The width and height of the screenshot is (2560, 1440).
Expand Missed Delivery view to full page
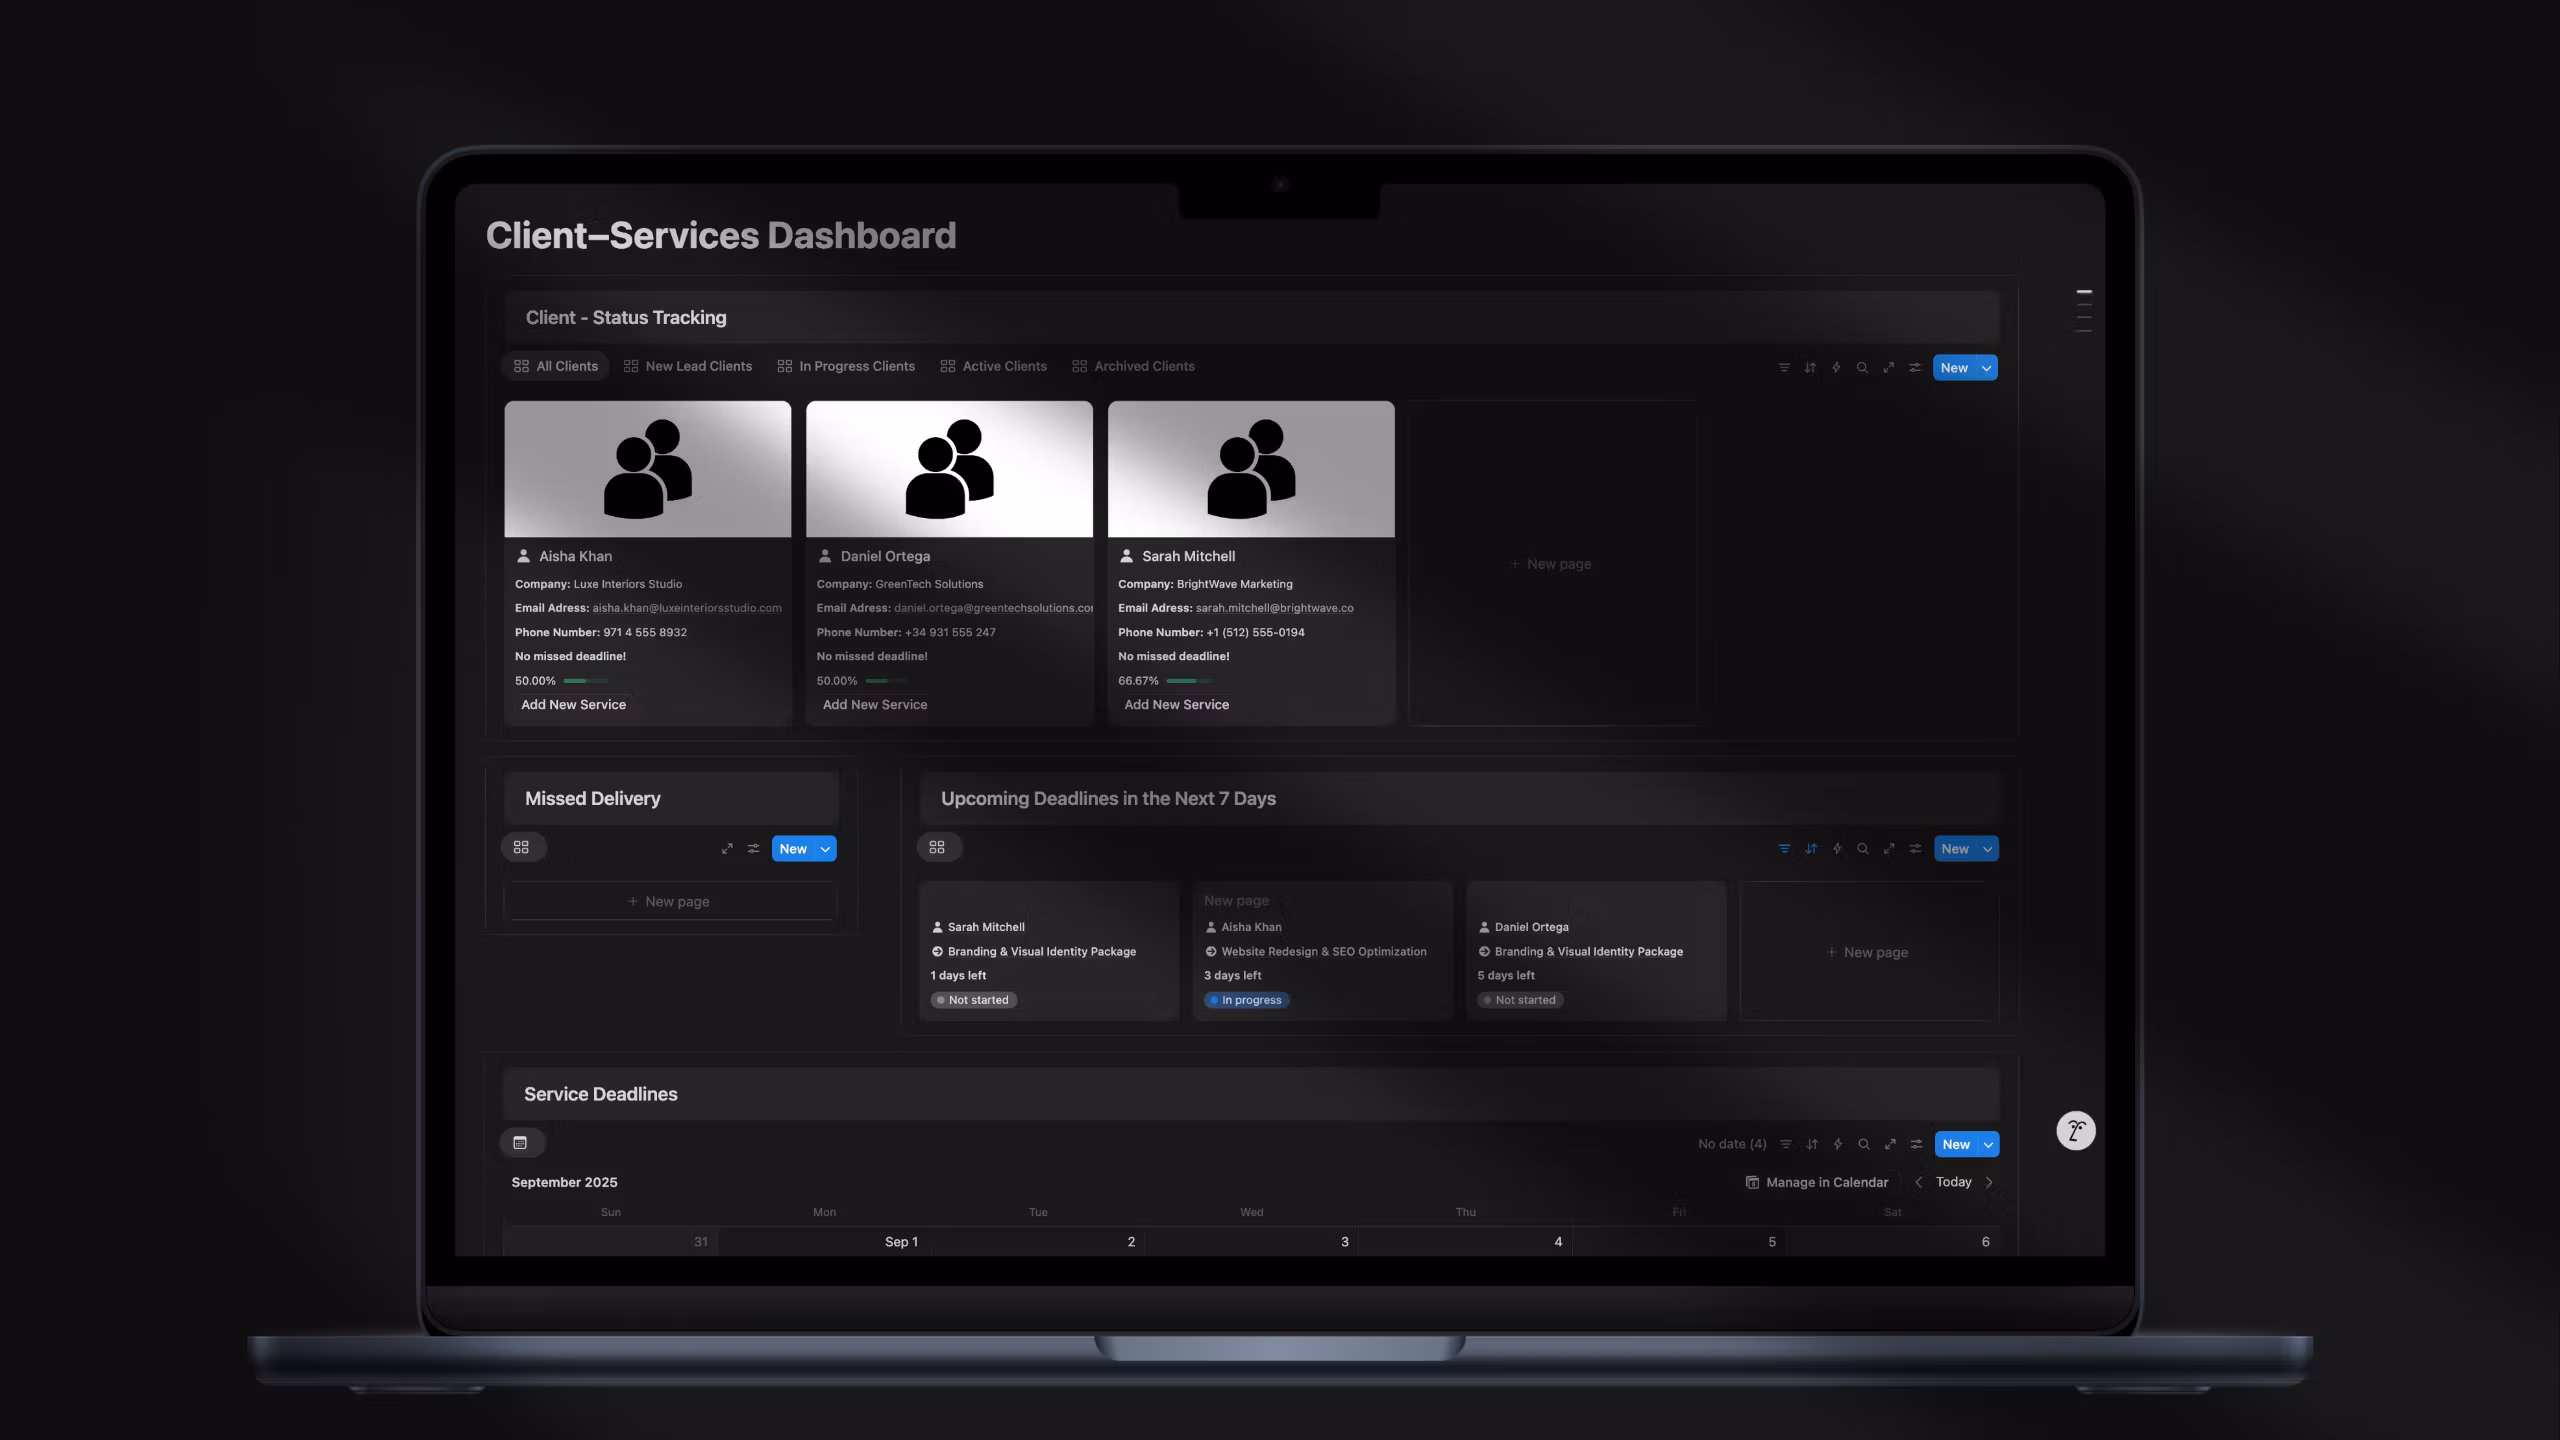[x=727, y=849]
